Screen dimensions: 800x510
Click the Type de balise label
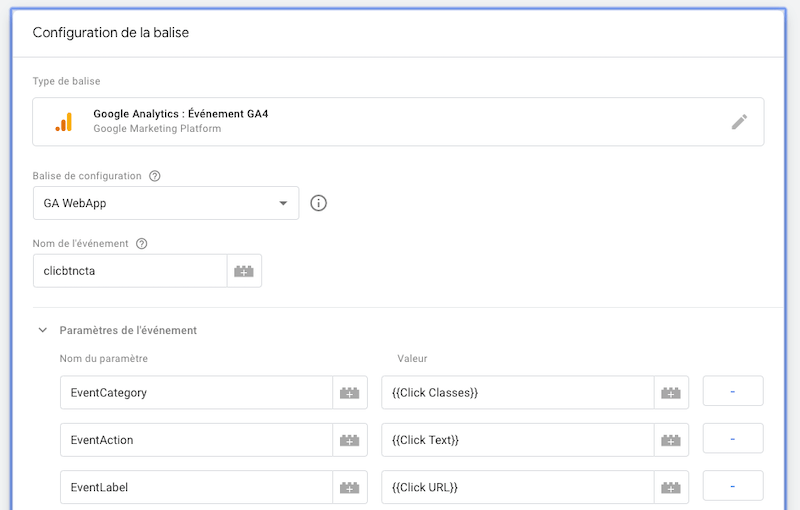[x=66, y=81]
